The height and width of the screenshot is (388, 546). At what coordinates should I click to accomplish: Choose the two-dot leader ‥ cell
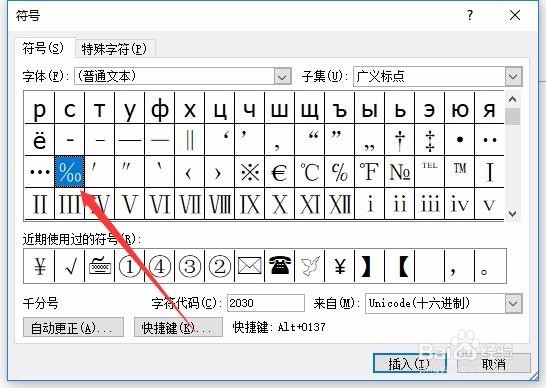489,140
